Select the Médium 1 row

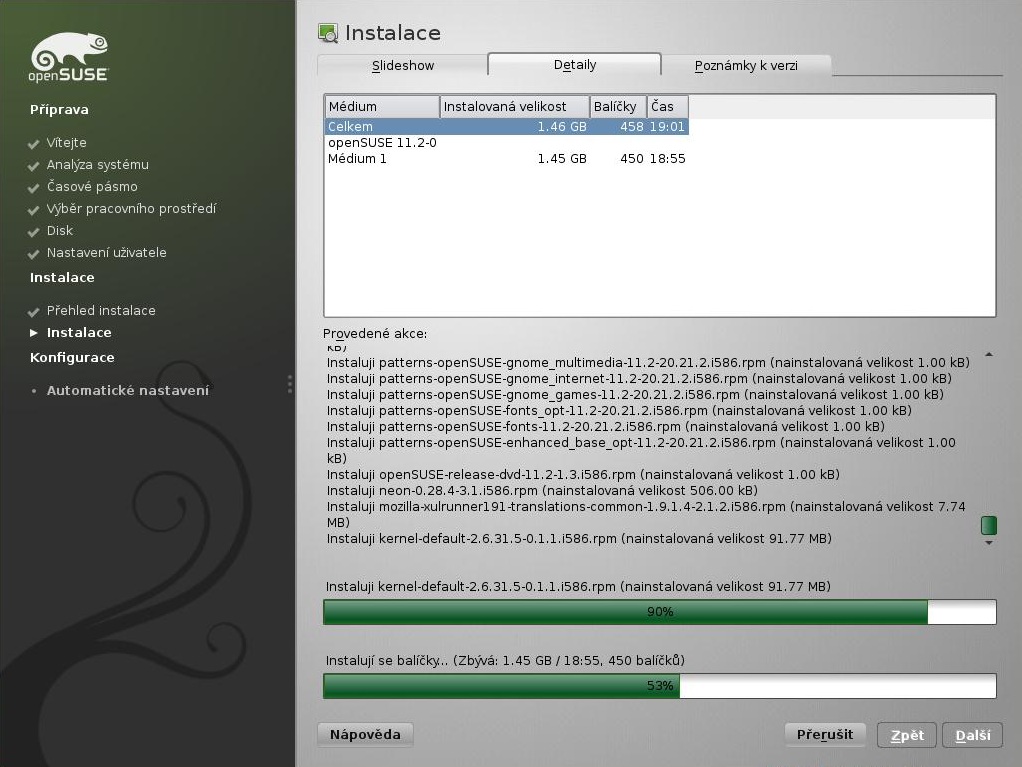pyautogui.click(x=506, y=158)
